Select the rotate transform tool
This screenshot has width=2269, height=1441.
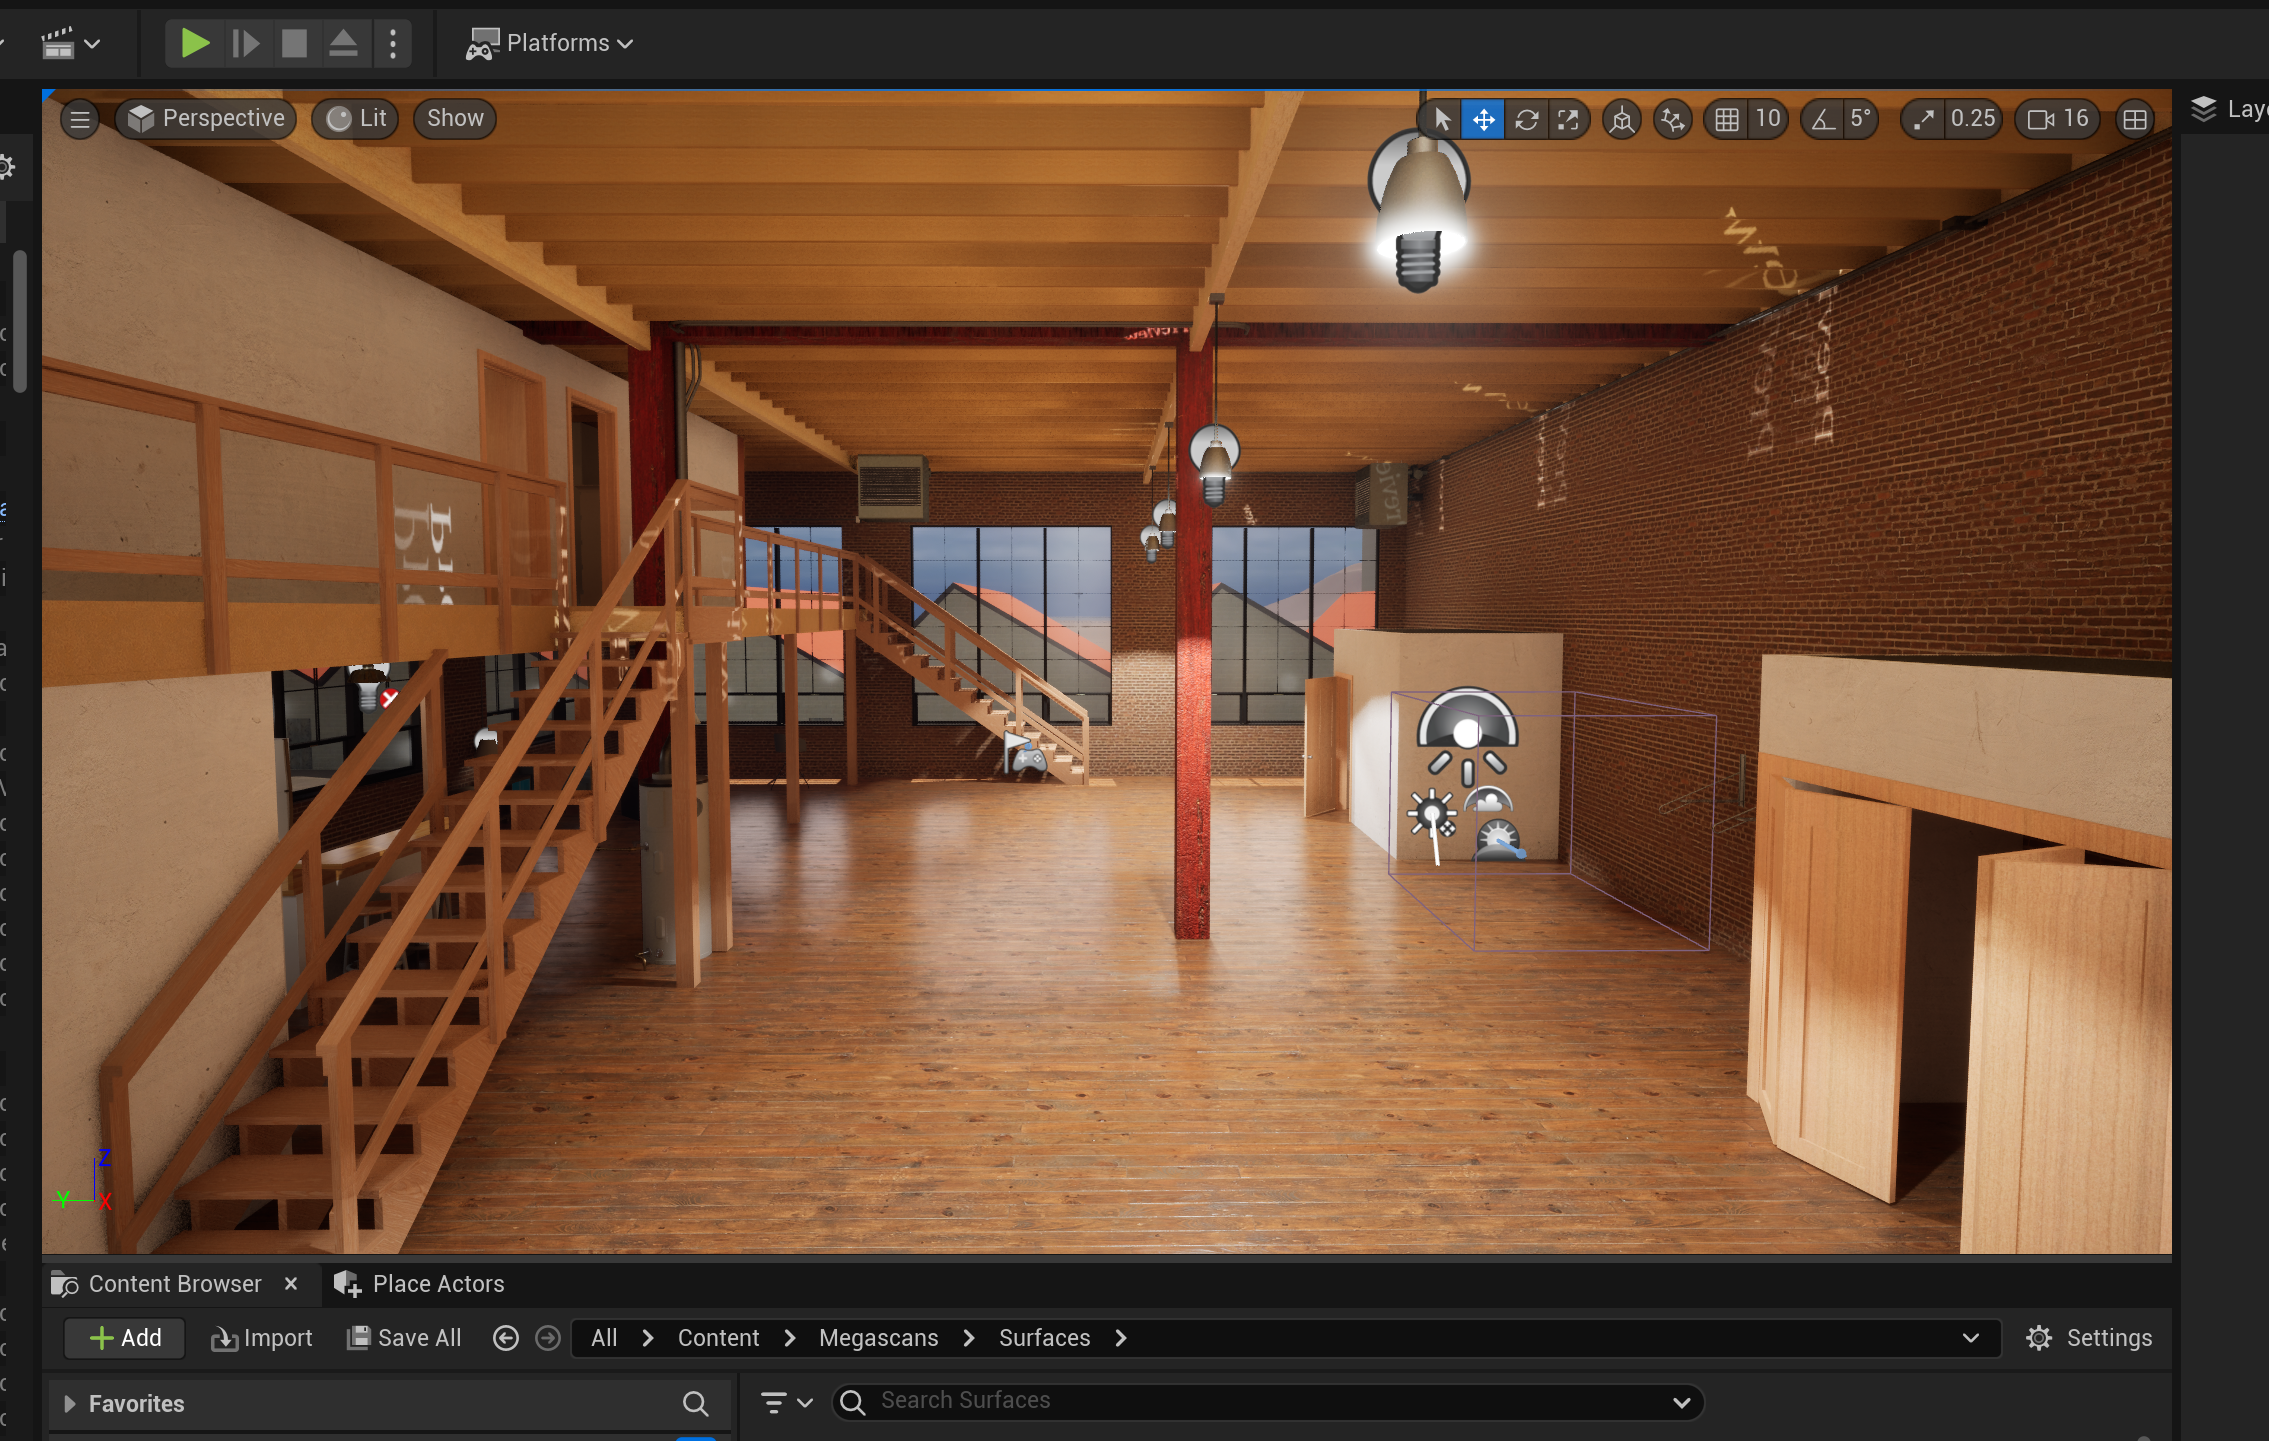pos(1526,120)
